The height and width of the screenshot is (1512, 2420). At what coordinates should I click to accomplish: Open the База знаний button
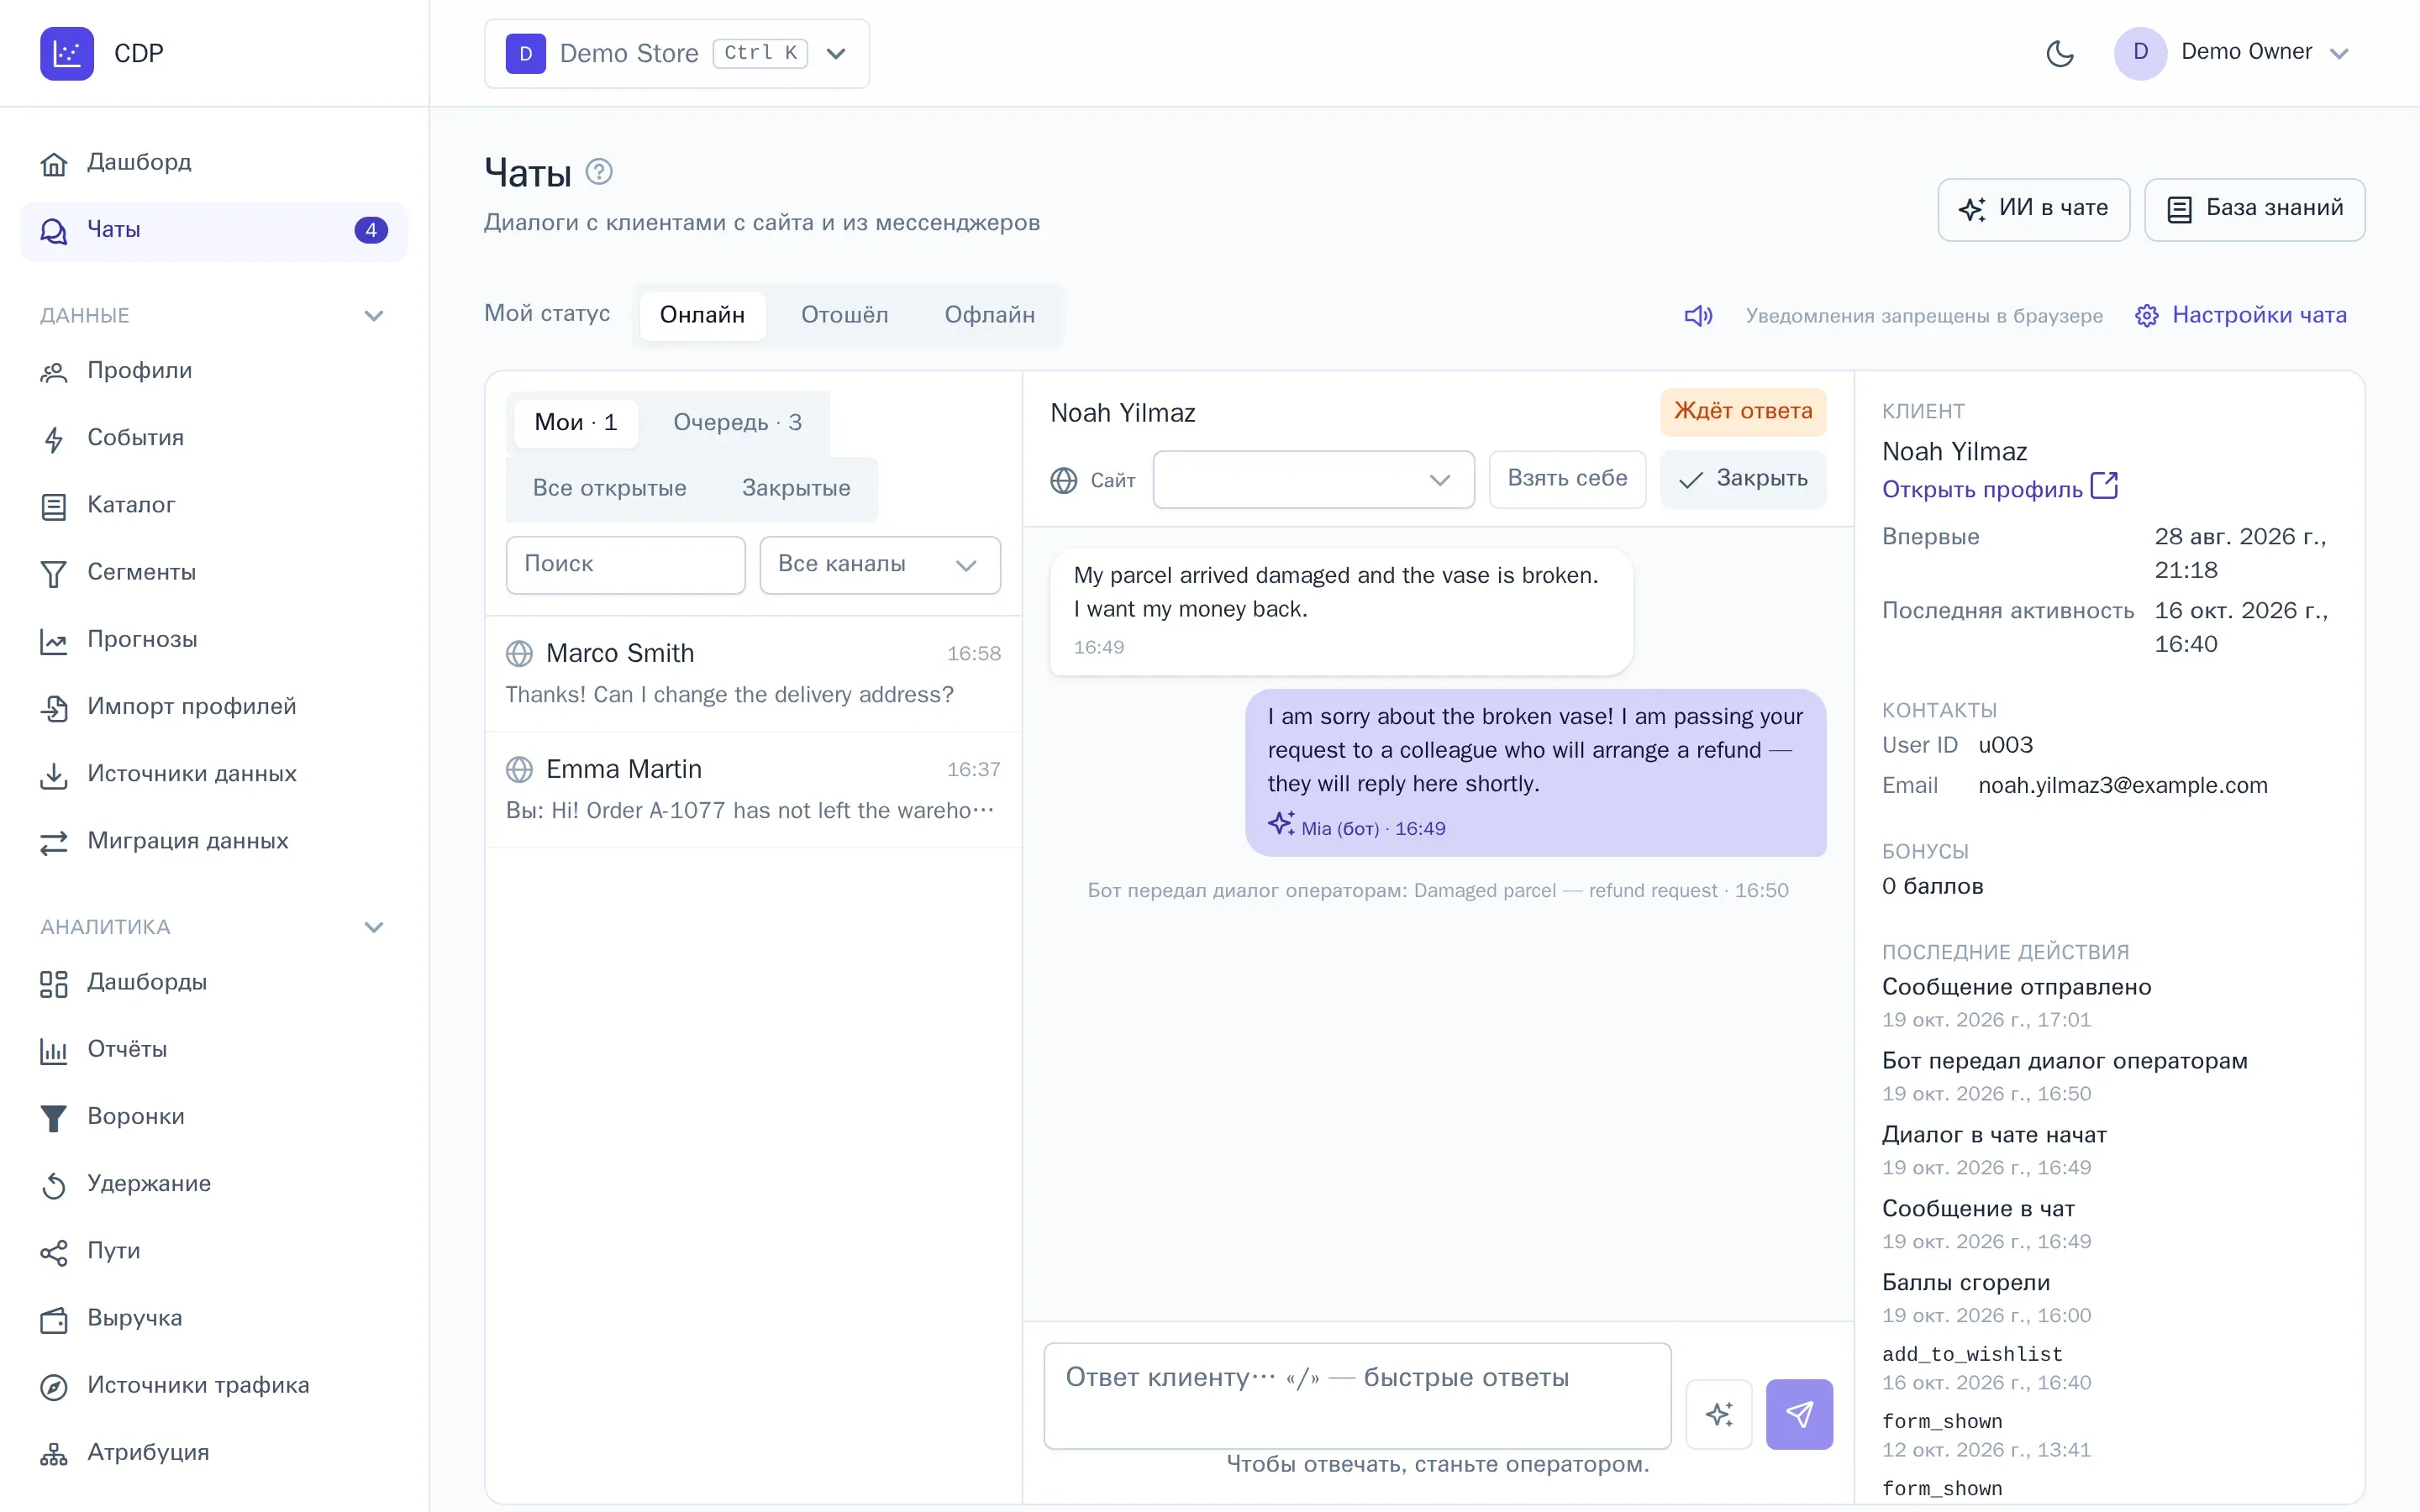[x=2255, y=209]
